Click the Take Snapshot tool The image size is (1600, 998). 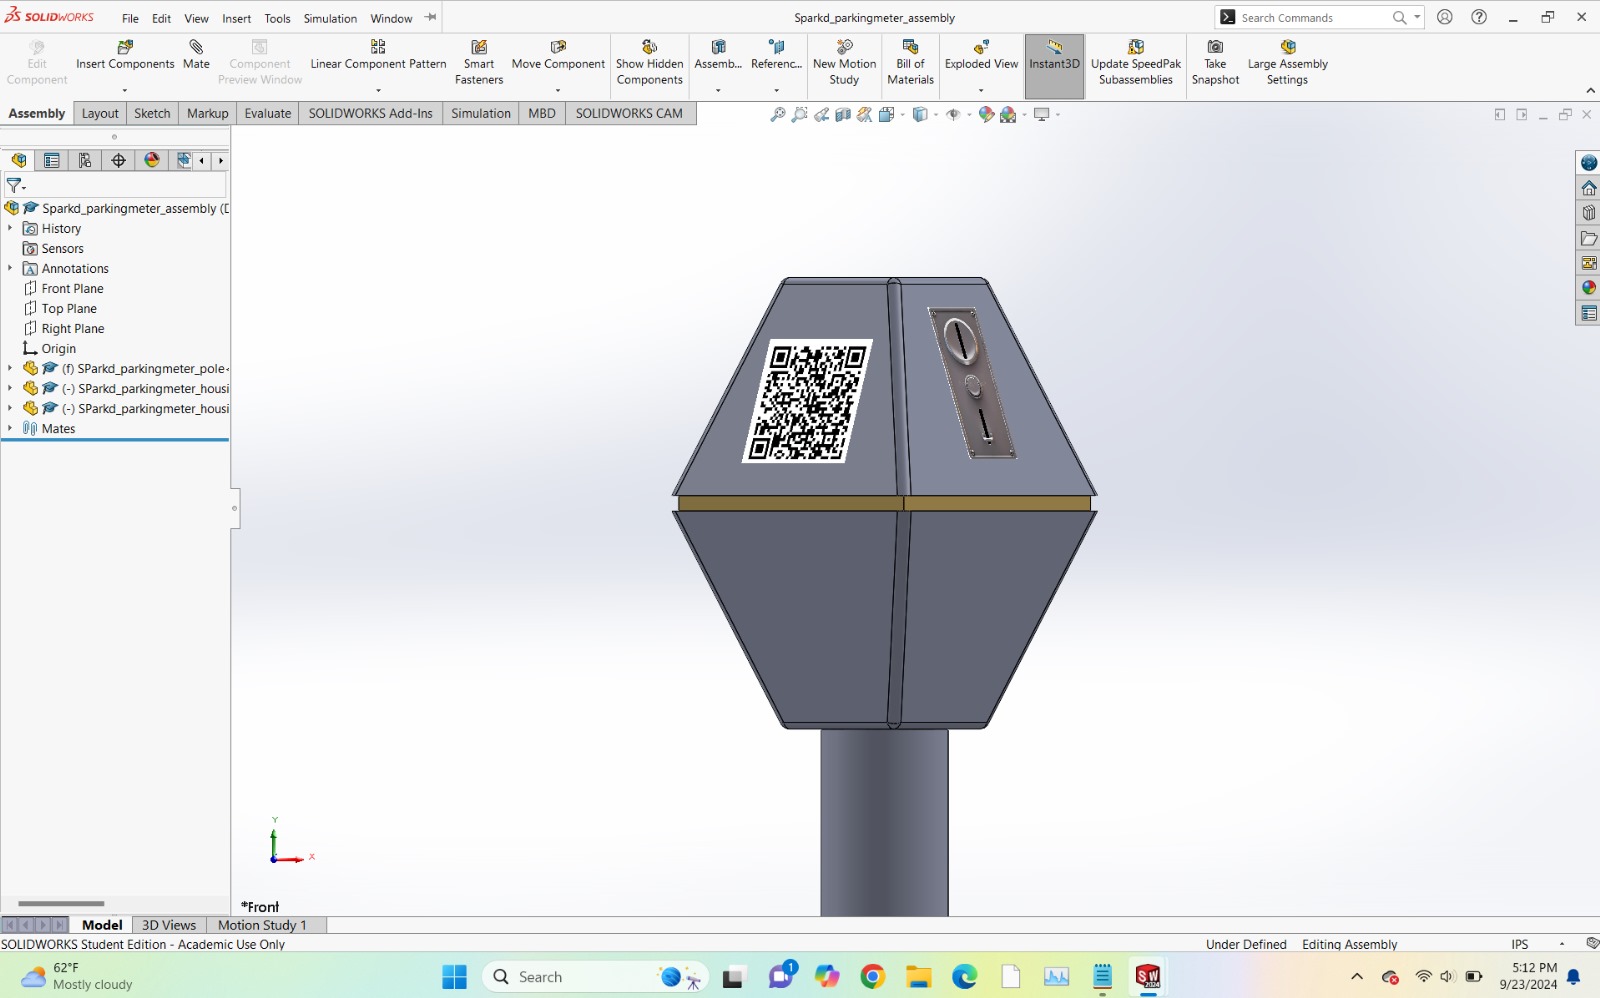point(1215,63)
